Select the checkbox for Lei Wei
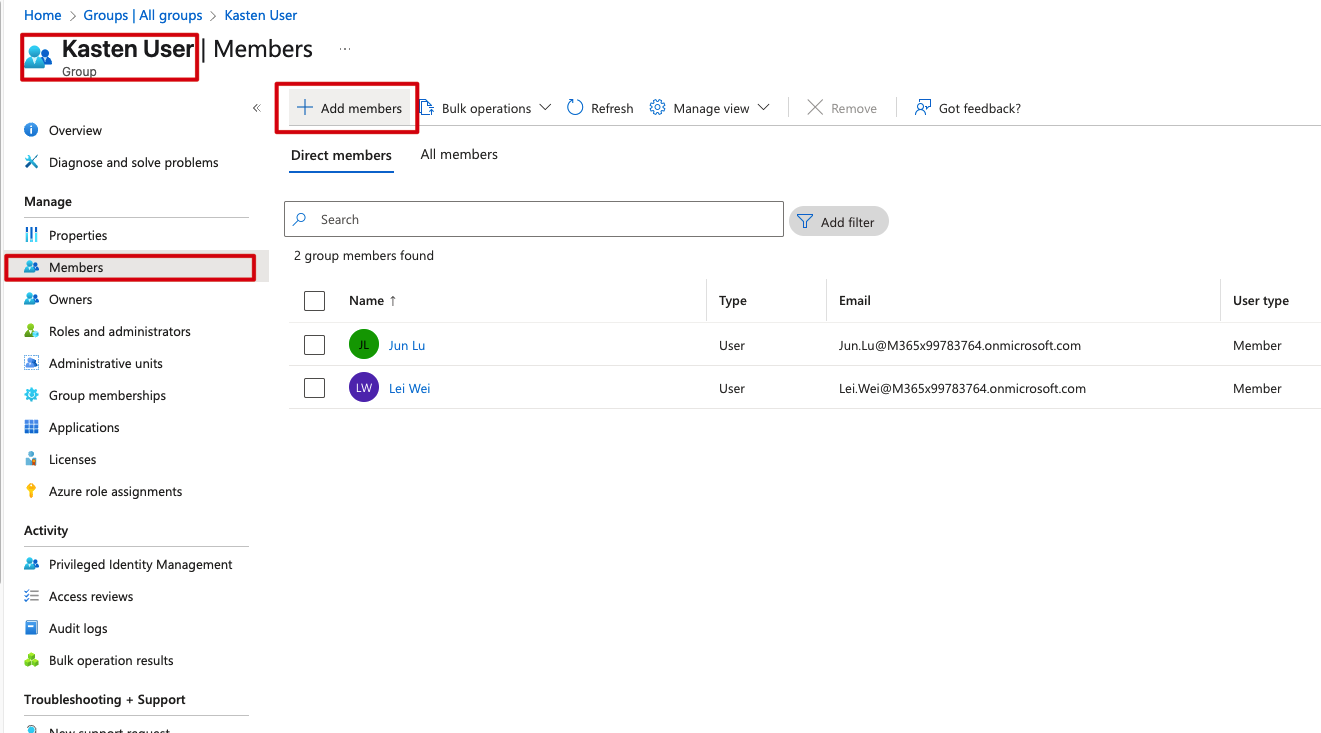Image resolution: width=1321 pixels, height=733 pixels. click(x=314, y=388)
